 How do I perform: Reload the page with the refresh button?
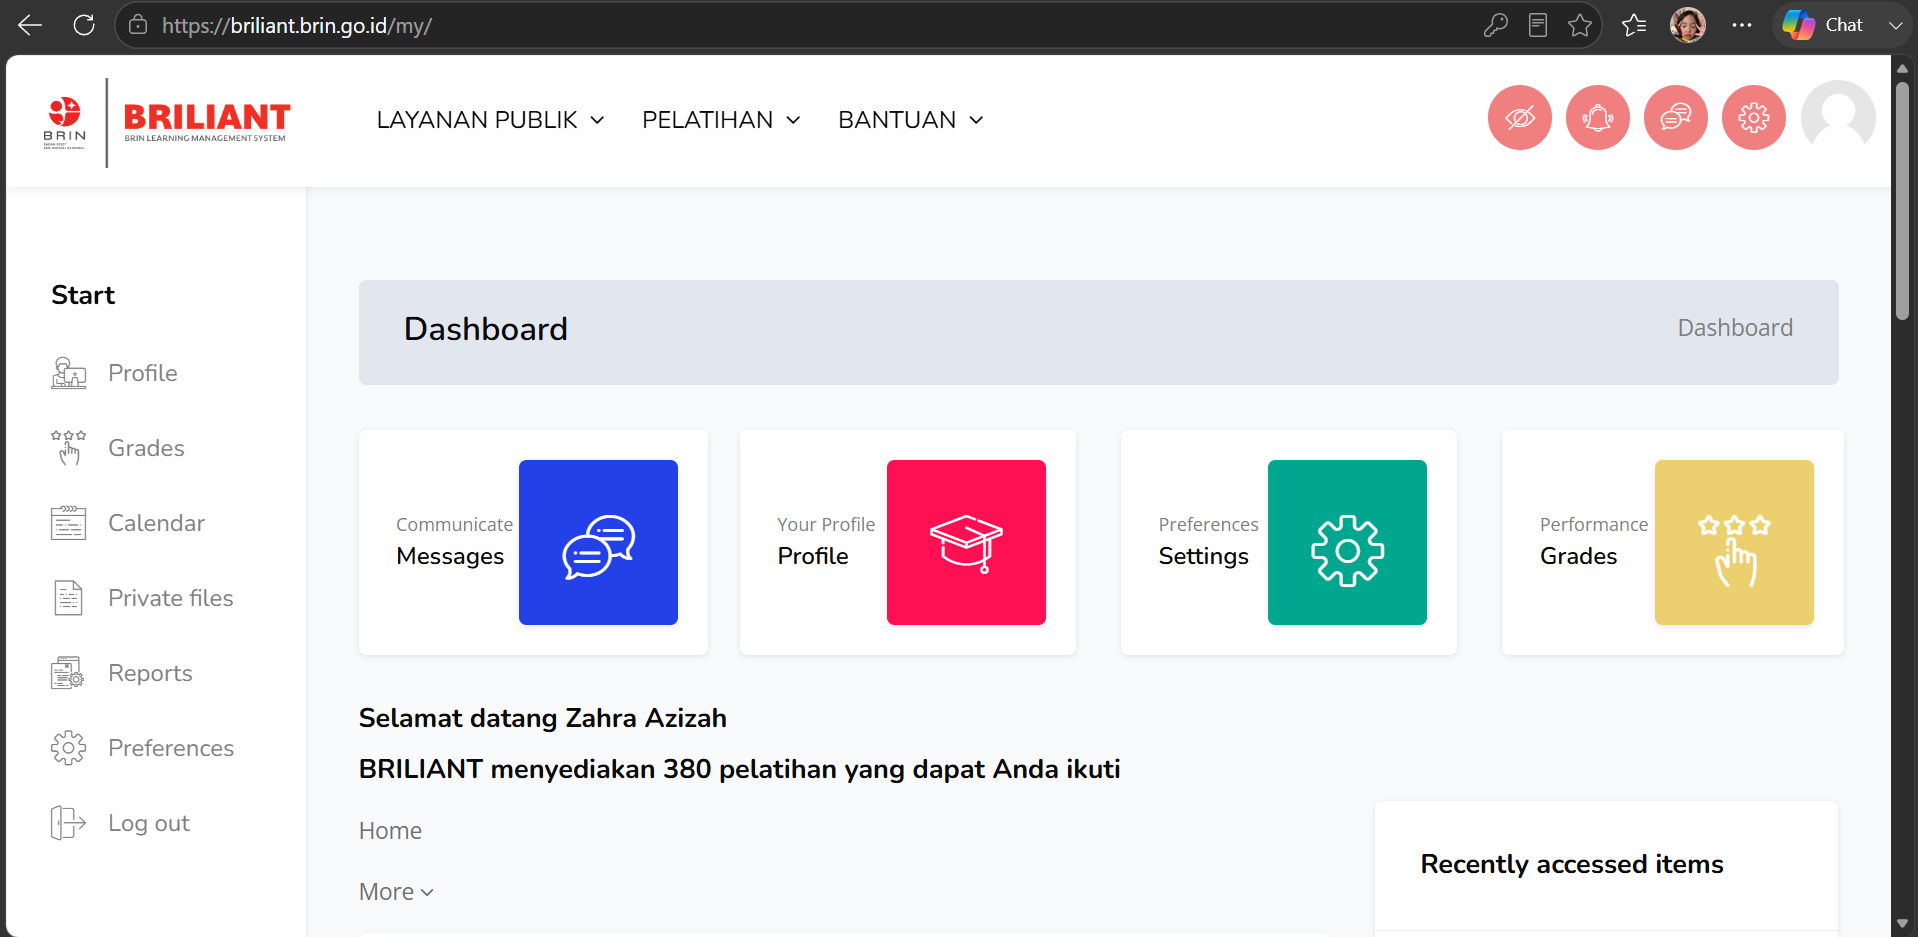[x=84, y=25]
